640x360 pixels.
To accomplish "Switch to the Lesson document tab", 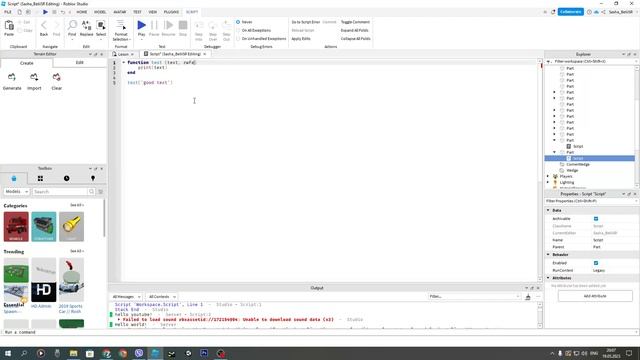I will [x=123, y=54].
